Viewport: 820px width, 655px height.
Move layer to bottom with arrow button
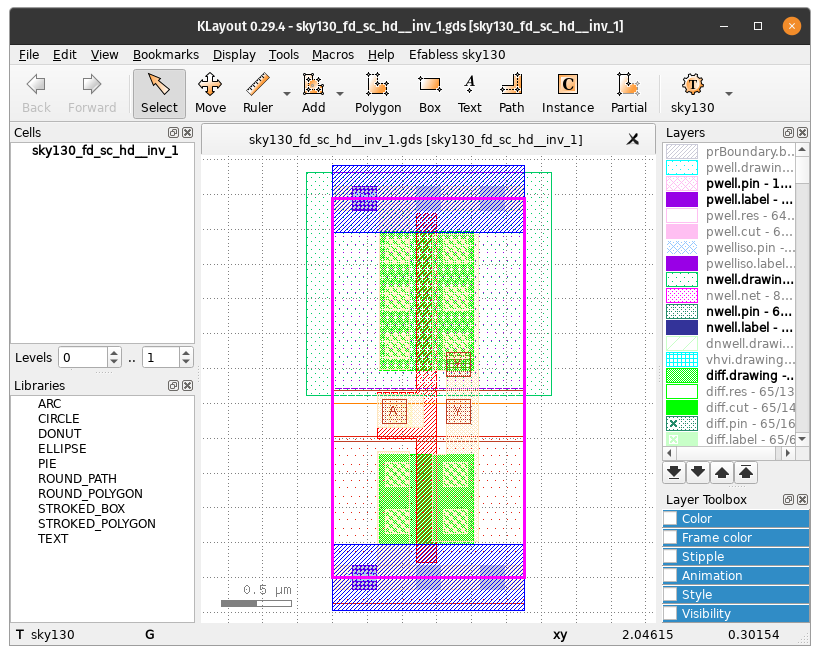coord(674,472)
